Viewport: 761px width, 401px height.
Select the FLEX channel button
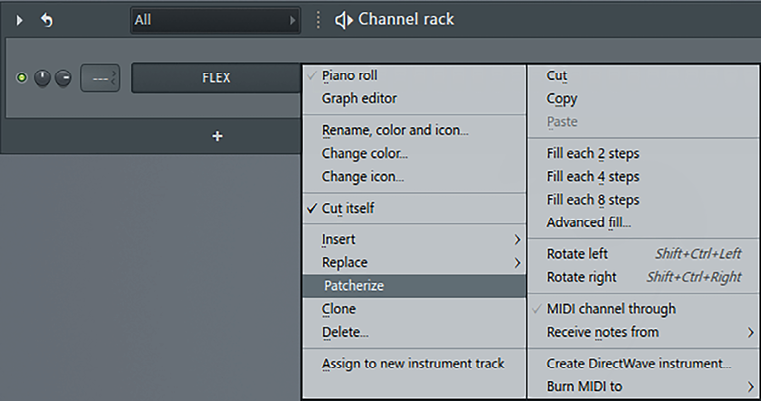click(216, 78)
